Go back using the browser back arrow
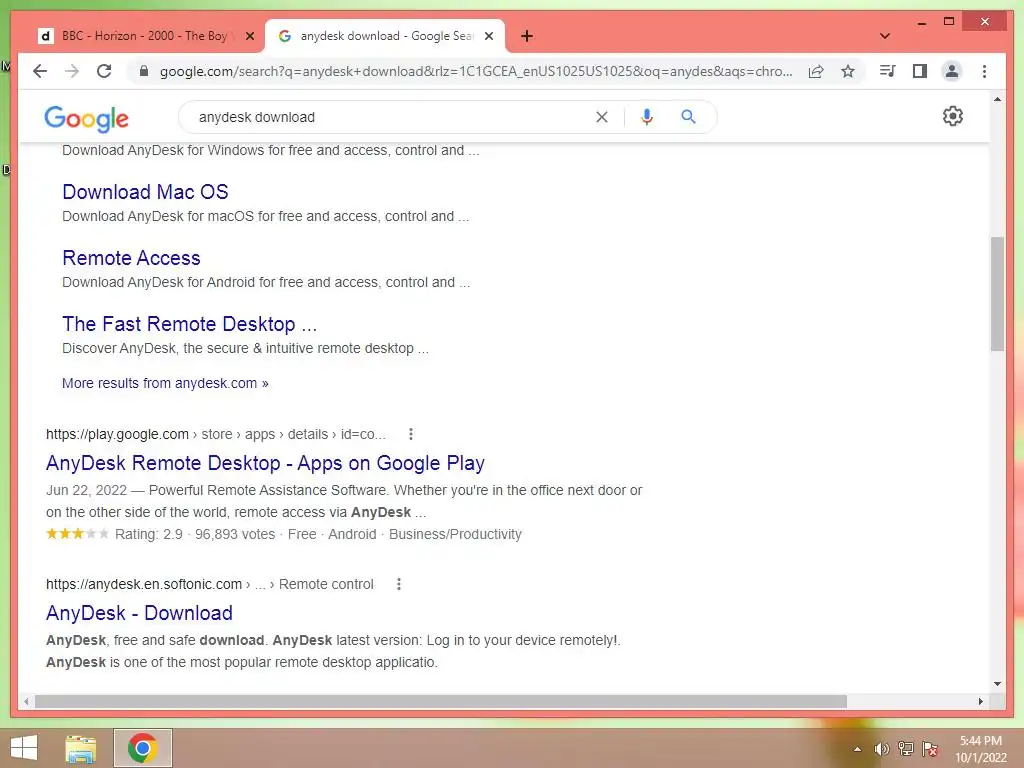The height and width of the screenshot is (768, 1024). coord(40,71)
